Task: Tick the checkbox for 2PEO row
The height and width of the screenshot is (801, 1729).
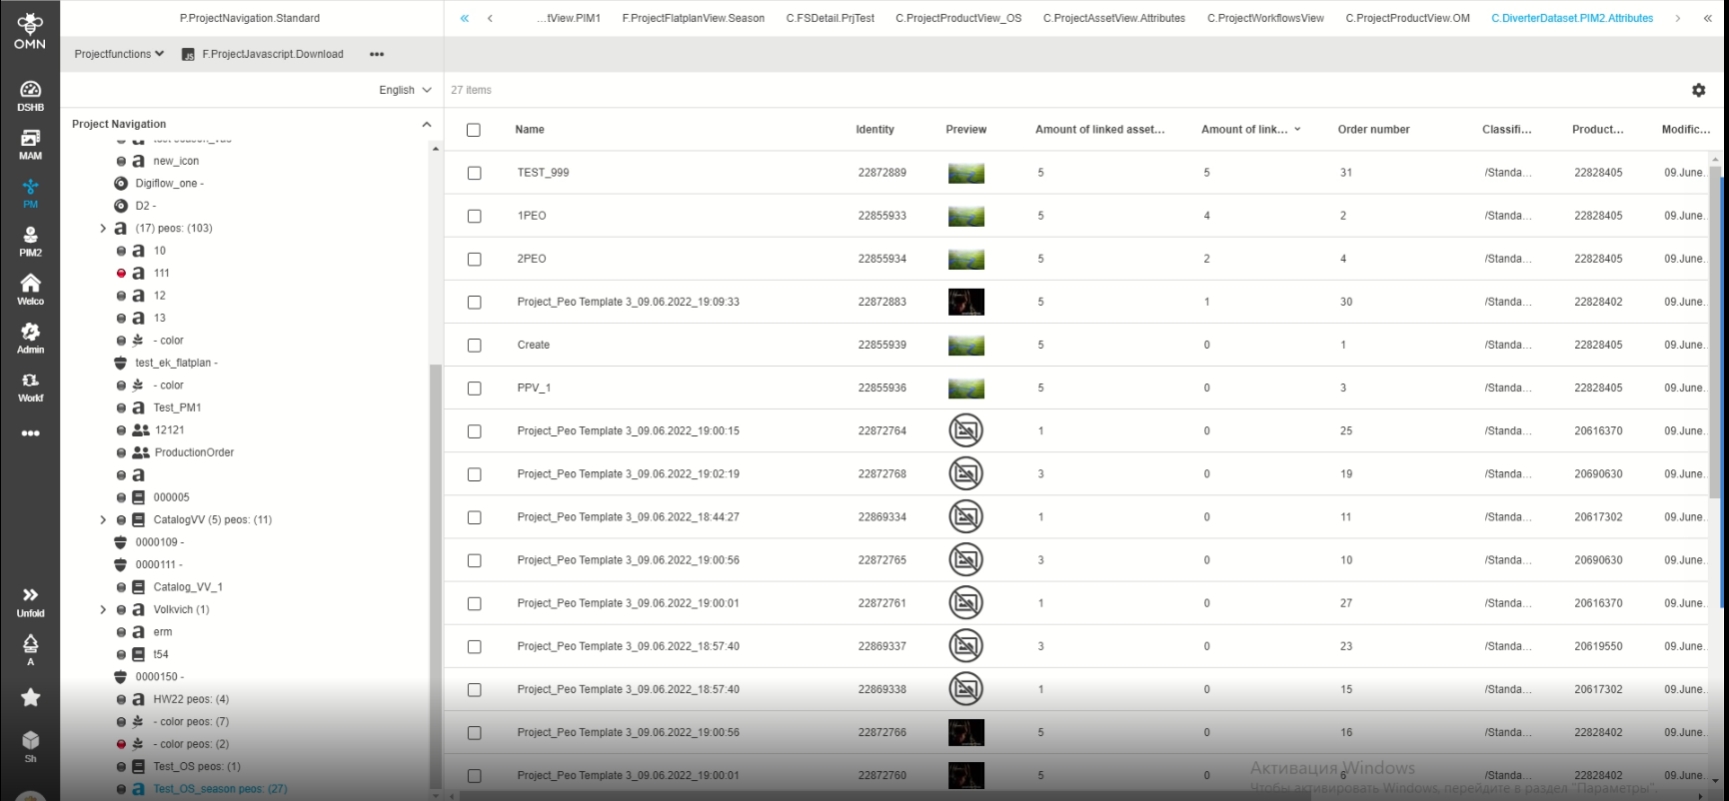Action: pyautogui.click(x=474, y=259)
